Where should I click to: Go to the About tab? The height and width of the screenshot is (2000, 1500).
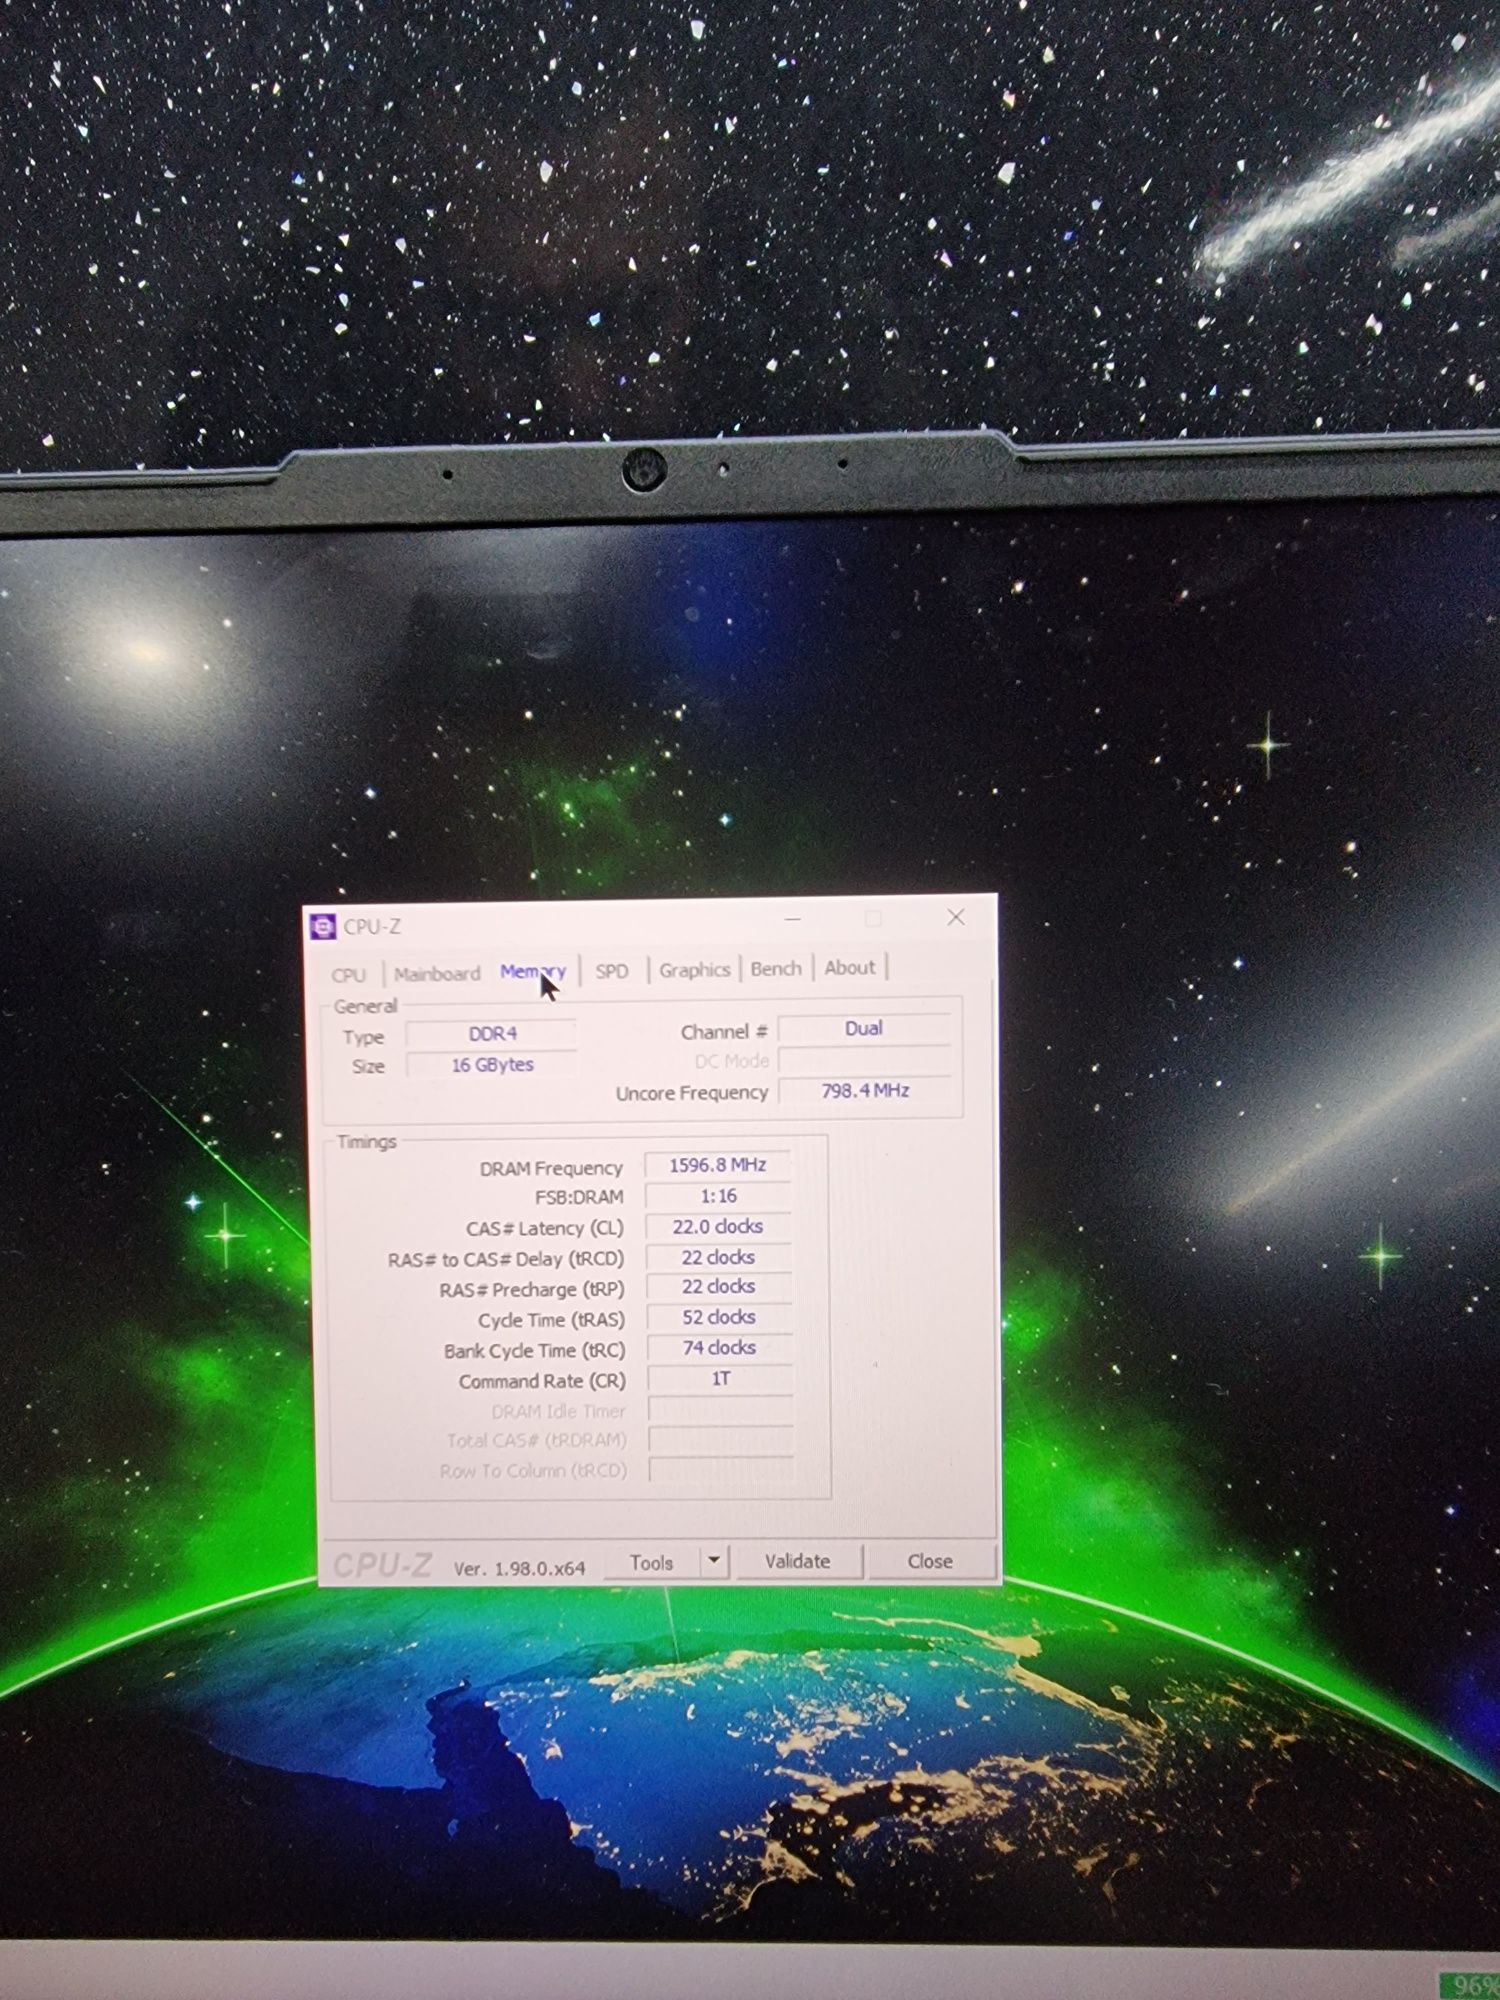click(x=849, y=967)
